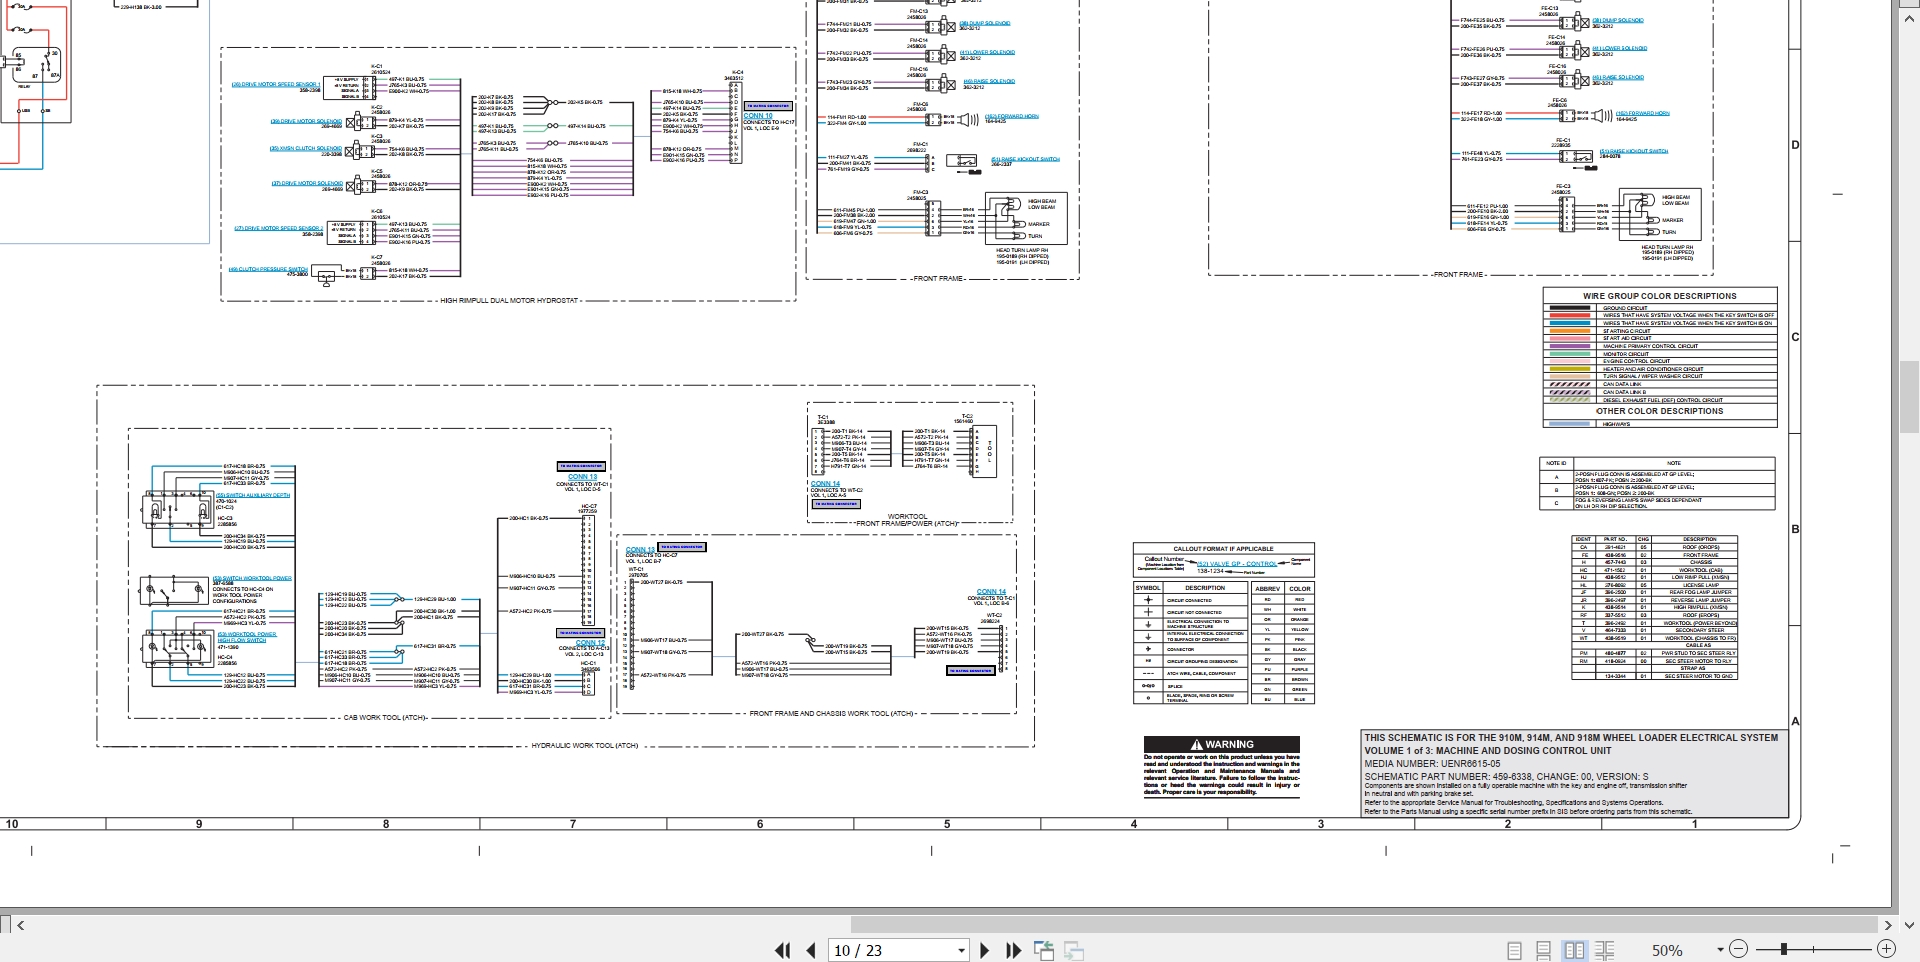This screenshot has height=962, width=1920.
Task: Click the Drive Motor Speed Sensor 2 link
Action: (279, 228)
